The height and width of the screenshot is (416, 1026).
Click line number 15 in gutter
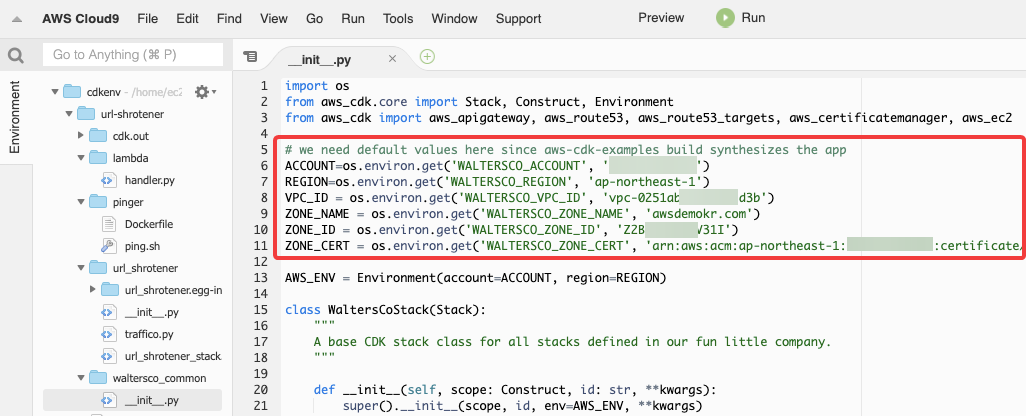pos(261,309)
